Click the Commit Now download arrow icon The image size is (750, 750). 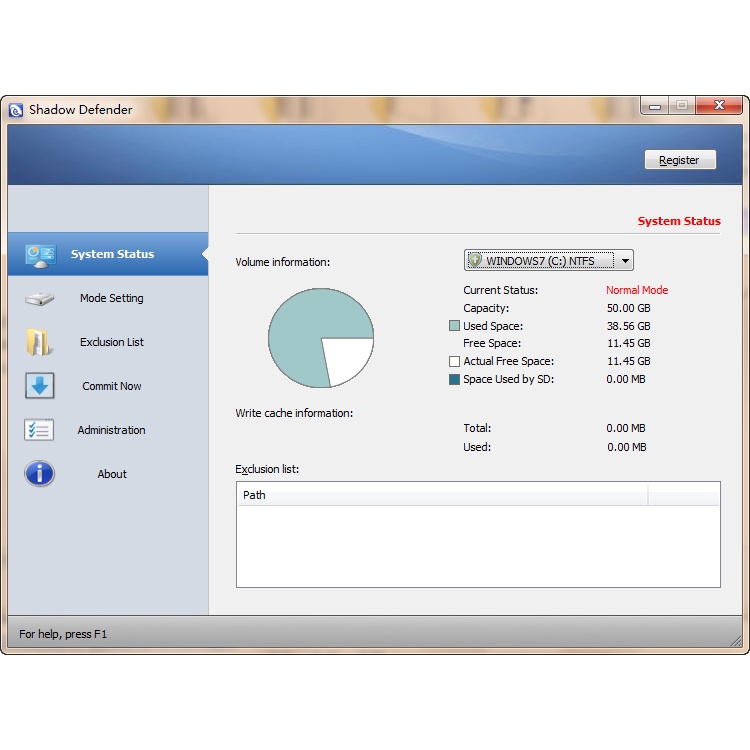(40, 386)
